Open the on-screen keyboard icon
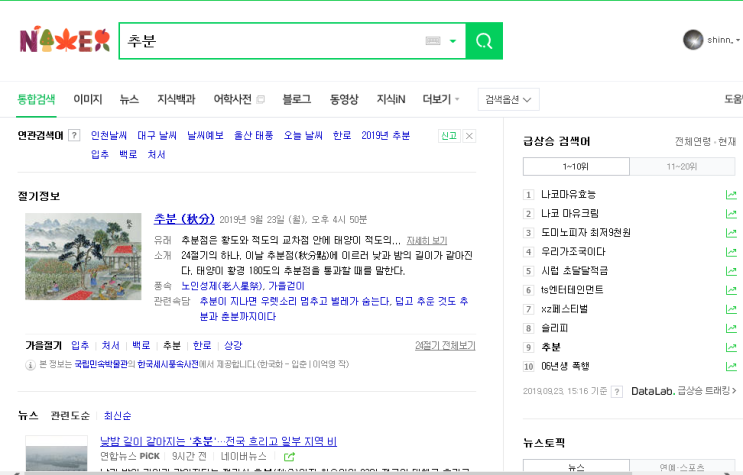 (x=433, y=41)
